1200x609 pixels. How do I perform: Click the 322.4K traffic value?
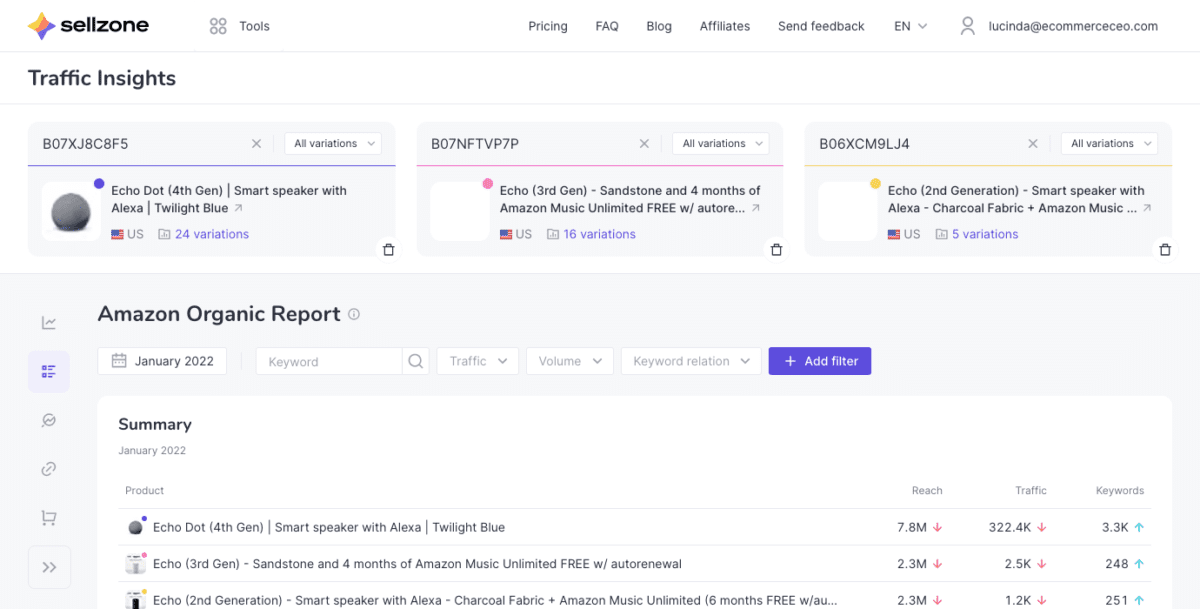click(1009, 527)
